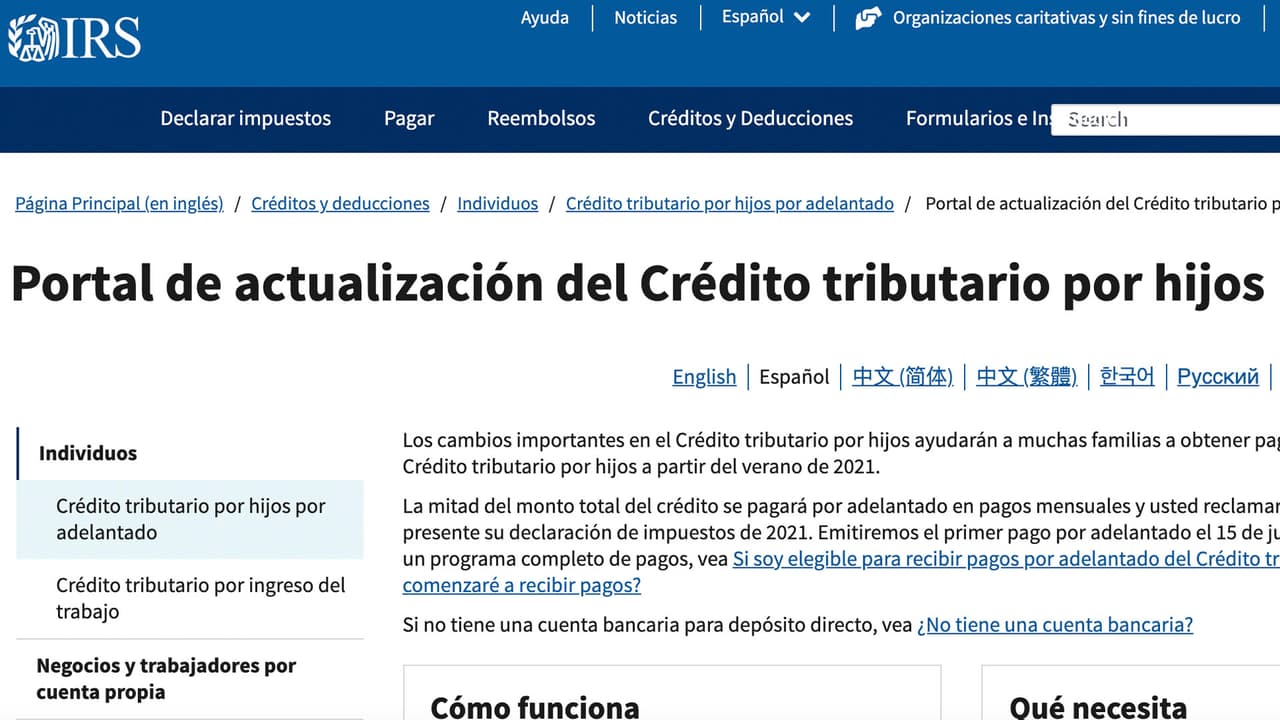1280x720 pixels.
Task: Open the Reembolsos section
Action: [541, 119]
